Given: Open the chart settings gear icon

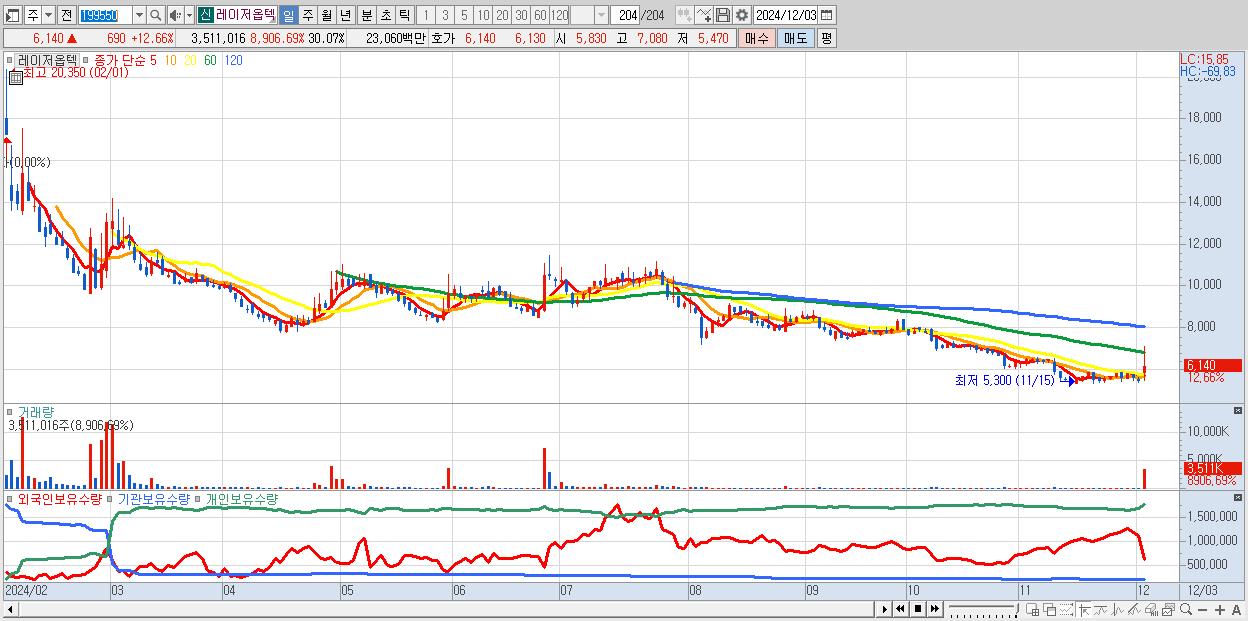Looking at the screenshot, I should [x=741, y=15].
